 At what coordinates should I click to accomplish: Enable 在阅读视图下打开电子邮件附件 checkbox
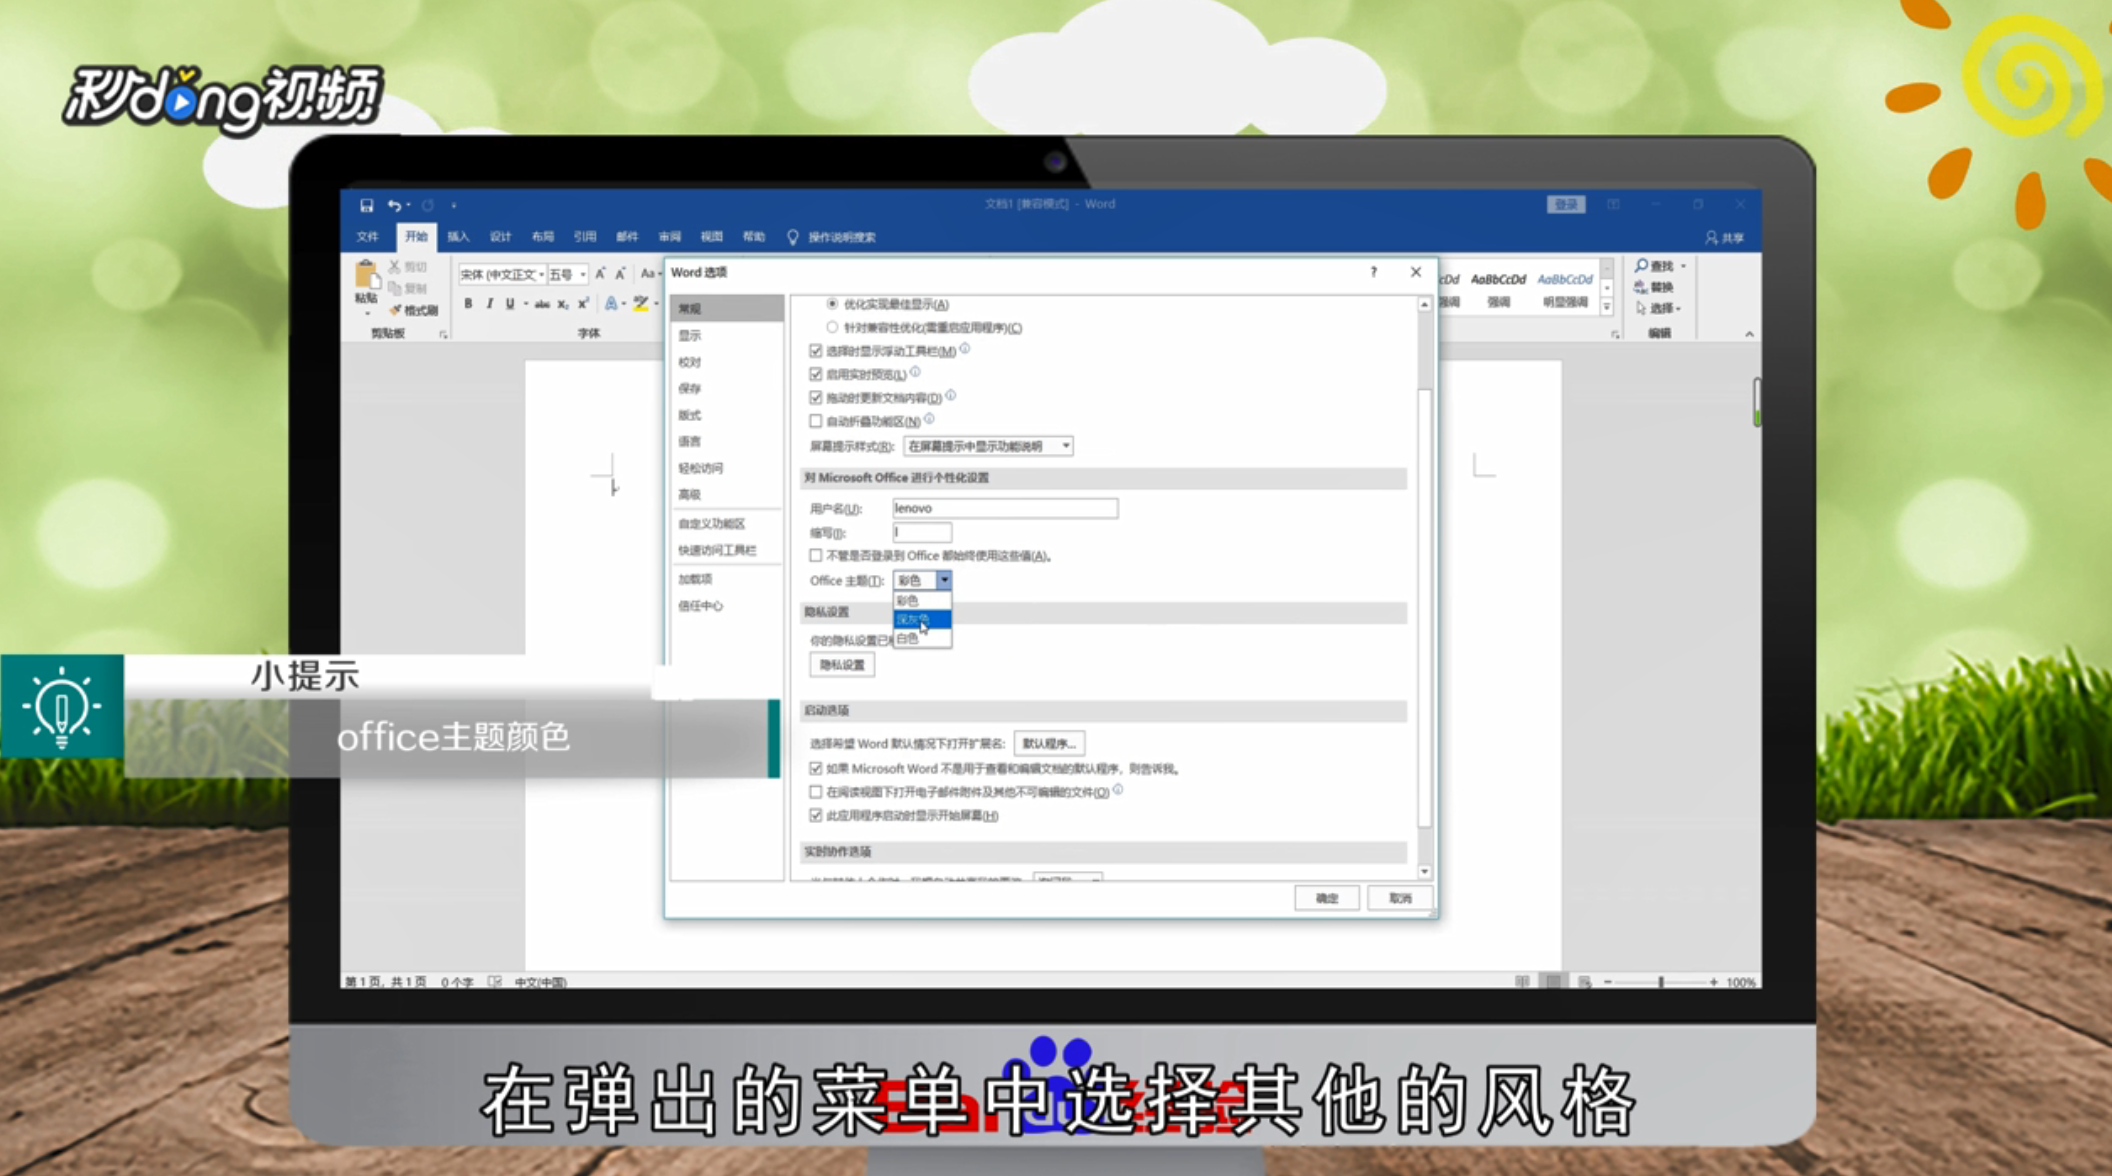point(816,792)
